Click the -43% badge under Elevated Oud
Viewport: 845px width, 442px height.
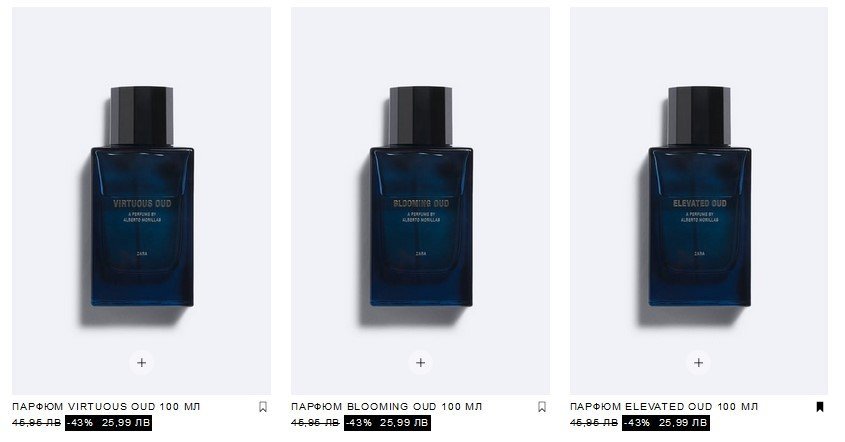(637, 423)
